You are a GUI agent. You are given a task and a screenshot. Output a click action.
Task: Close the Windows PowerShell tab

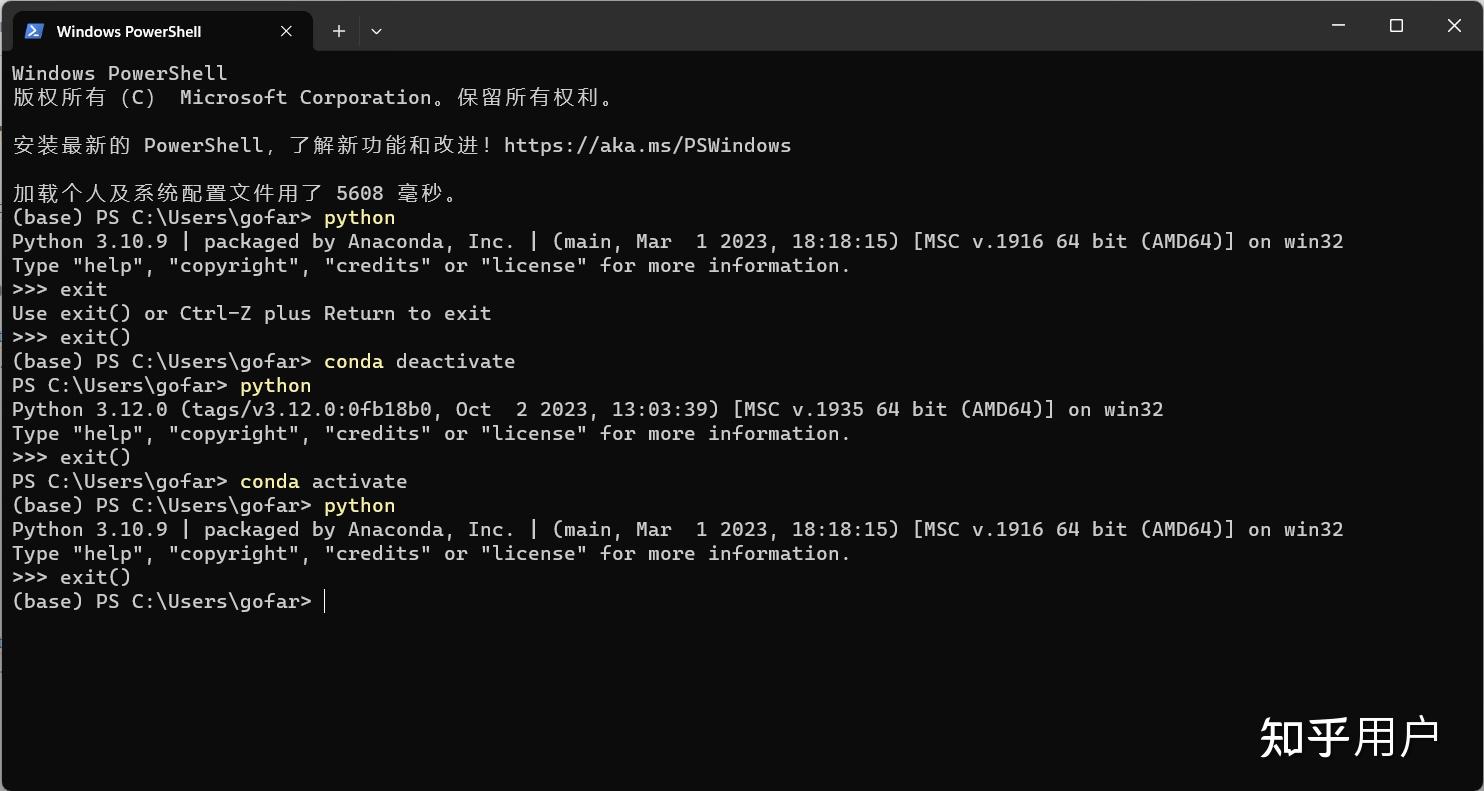pyautogui.click(x=286, y=31)
